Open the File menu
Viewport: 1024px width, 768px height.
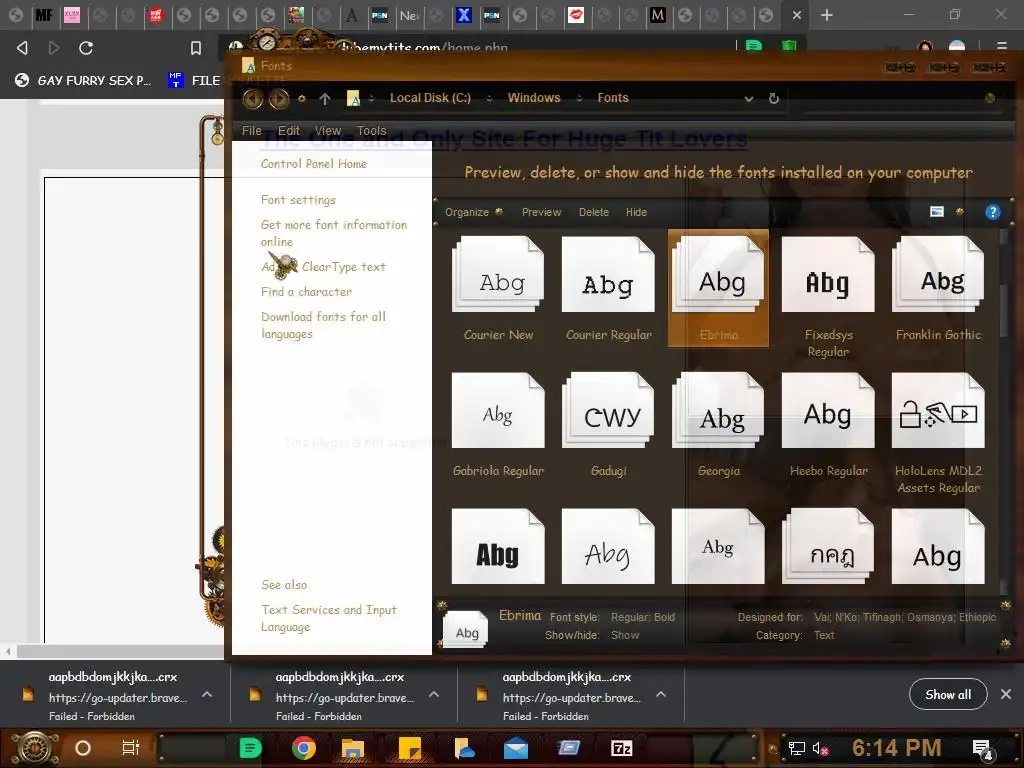pyautogui.click(x=251, y=131)
